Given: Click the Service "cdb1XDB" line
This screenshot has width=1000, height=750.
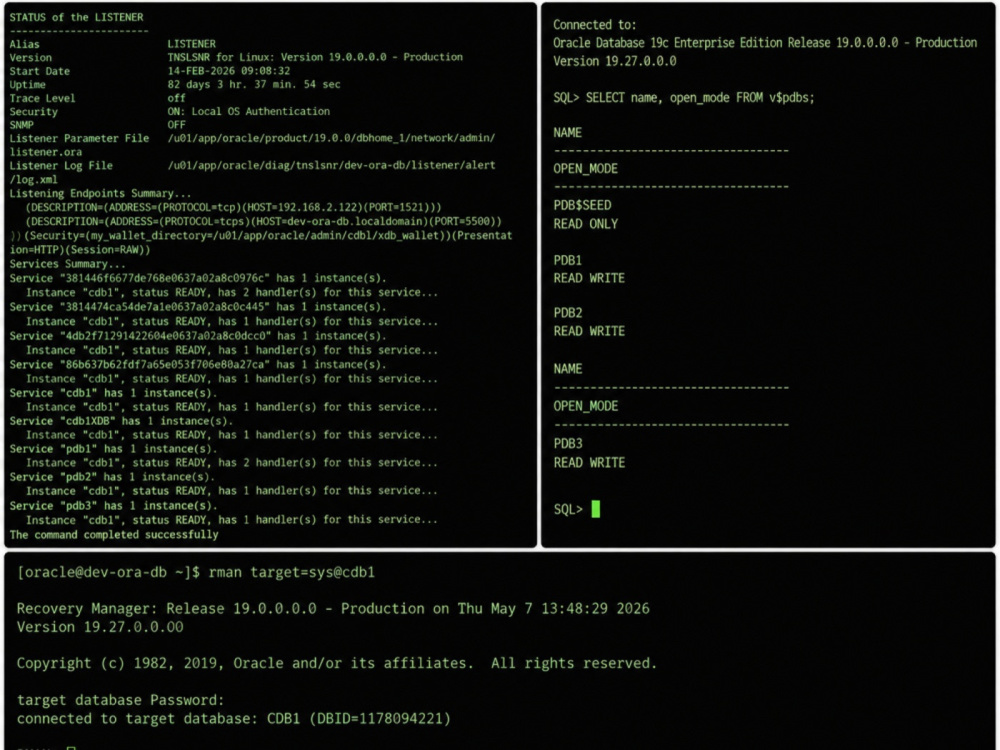Looking at the screenshot, I should click(x=121, y=421).
